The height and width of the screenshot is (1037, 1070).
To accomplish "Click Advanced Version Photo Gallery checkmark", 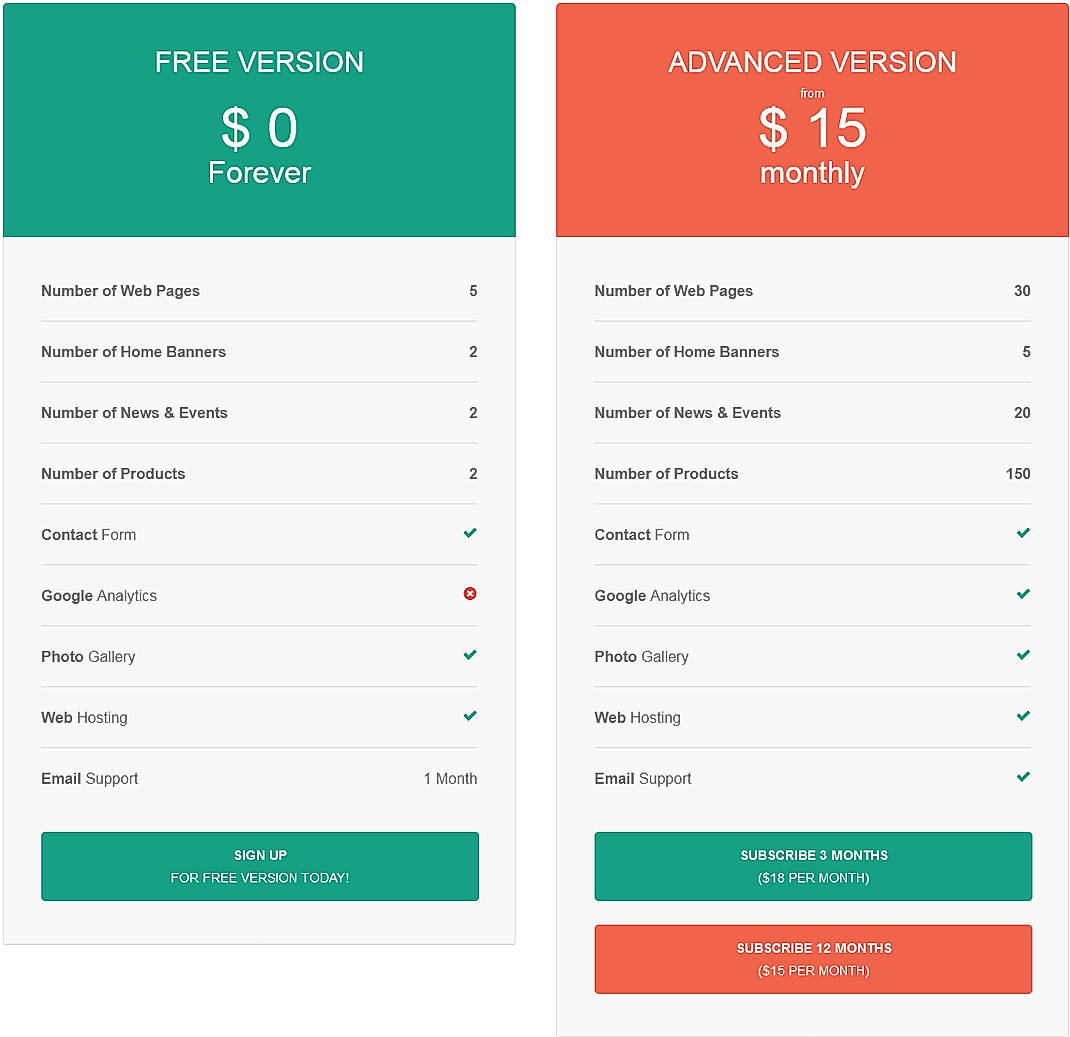I will [x=1023, y=655].
